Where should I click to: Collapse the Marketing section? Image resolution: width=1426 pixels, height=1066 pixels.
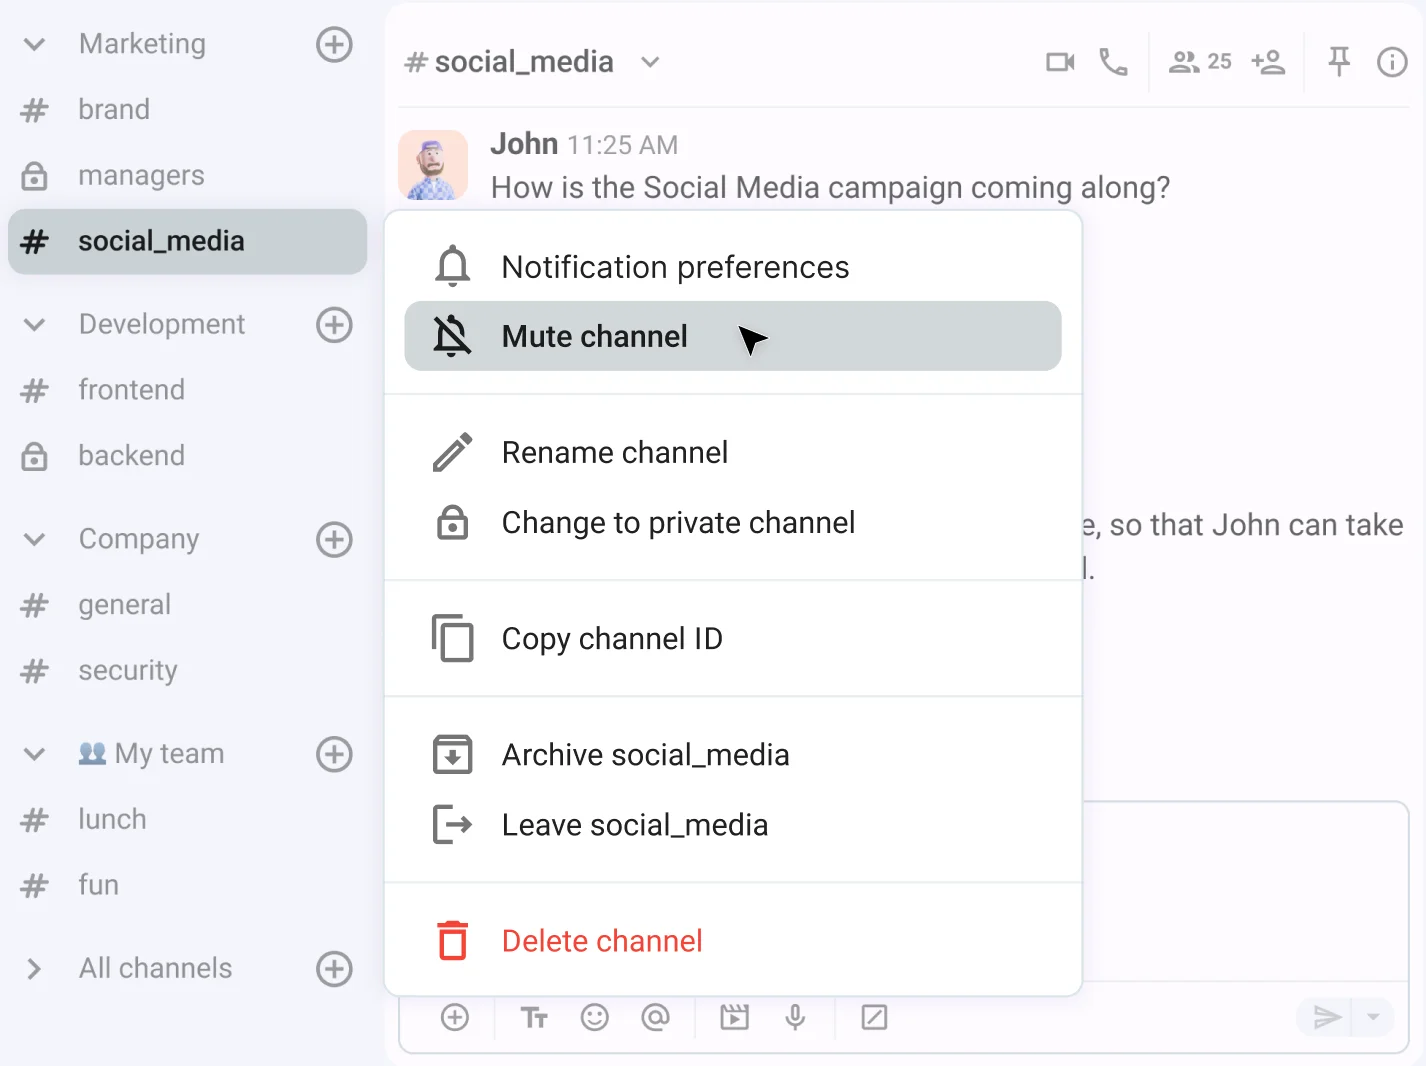point(33,44)
